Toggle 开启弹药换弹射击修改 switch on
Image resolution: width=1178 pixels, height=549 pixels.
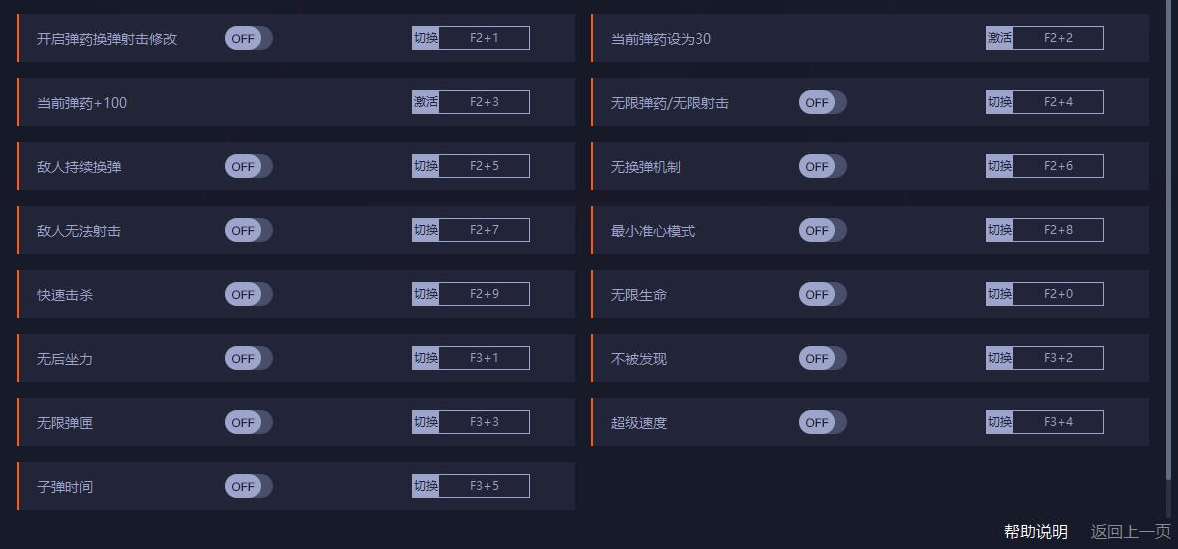coord(248,38)
